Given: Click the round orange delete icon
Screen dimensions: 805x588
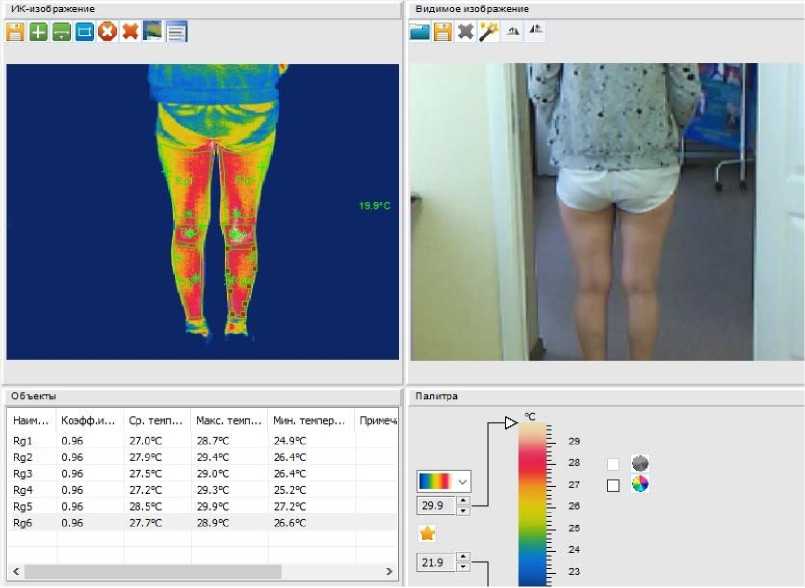Looking at the screenshot, I should point(107,32).
